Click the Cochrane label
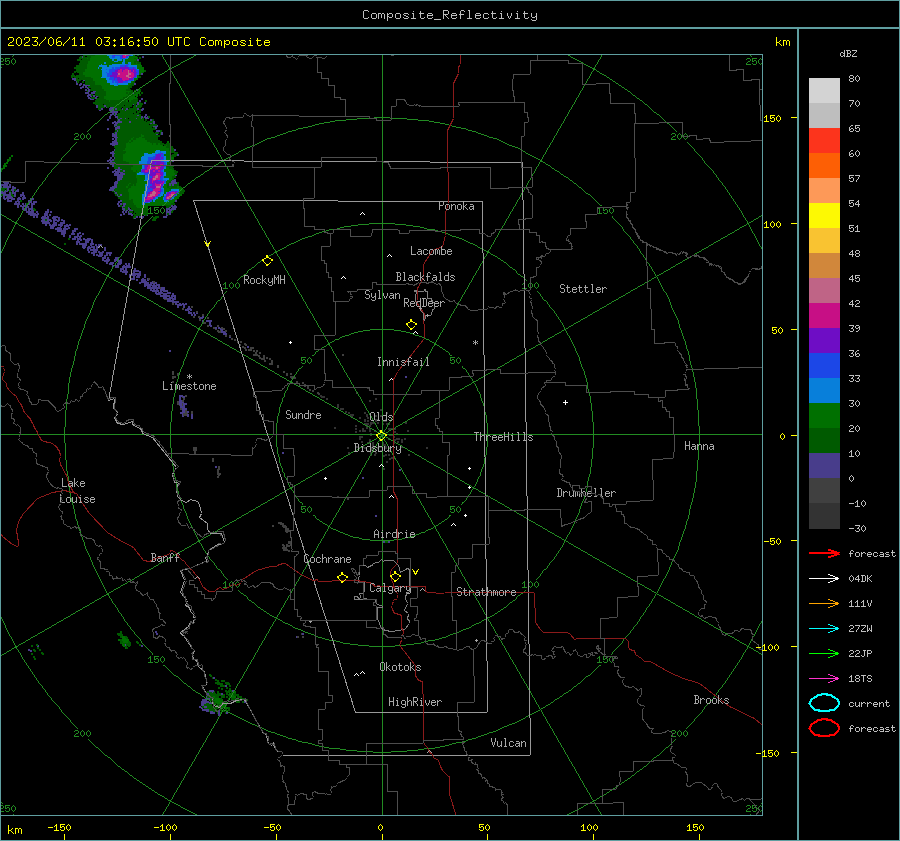The image size is (900, 841). [327, 559]
